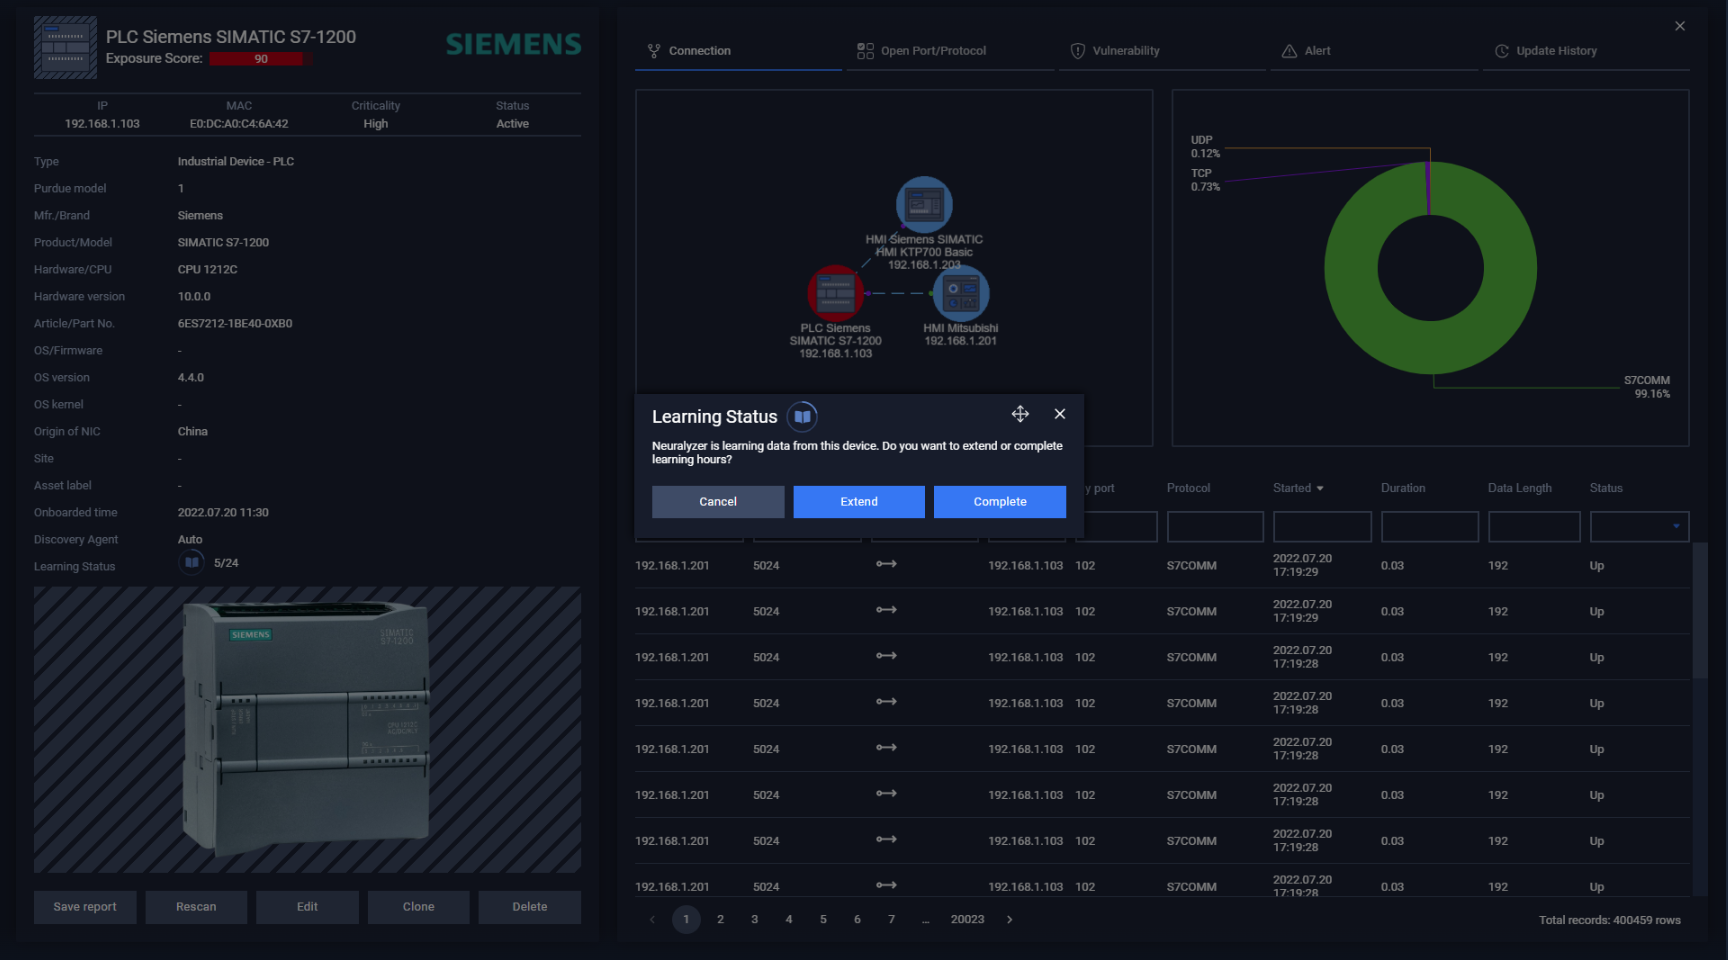This screenshot has height=960, width=1728.
Task: Click the Clone button
Action: [418, 907]
